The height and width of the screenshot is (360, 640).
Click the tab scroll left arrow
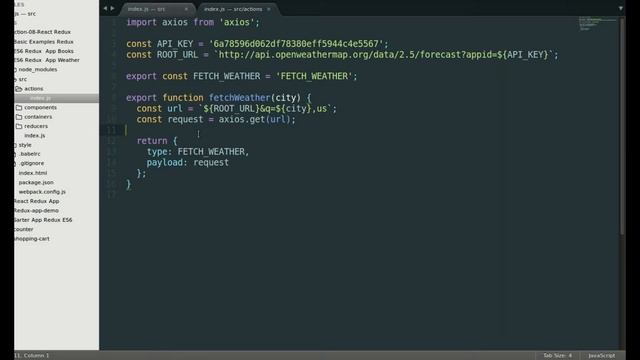tap(105, 8)
